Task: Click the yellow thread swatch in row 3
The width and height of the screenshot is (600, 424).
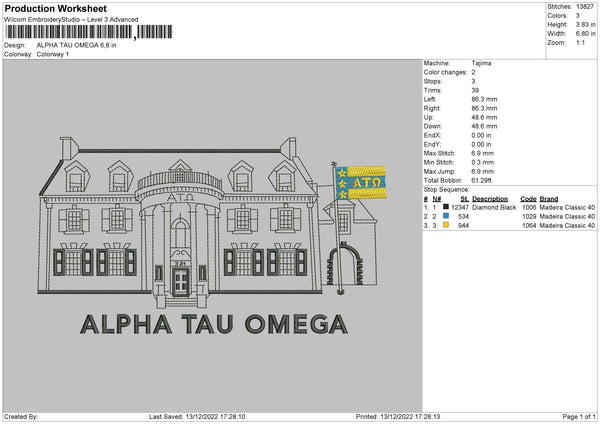Action: point(446,225)
